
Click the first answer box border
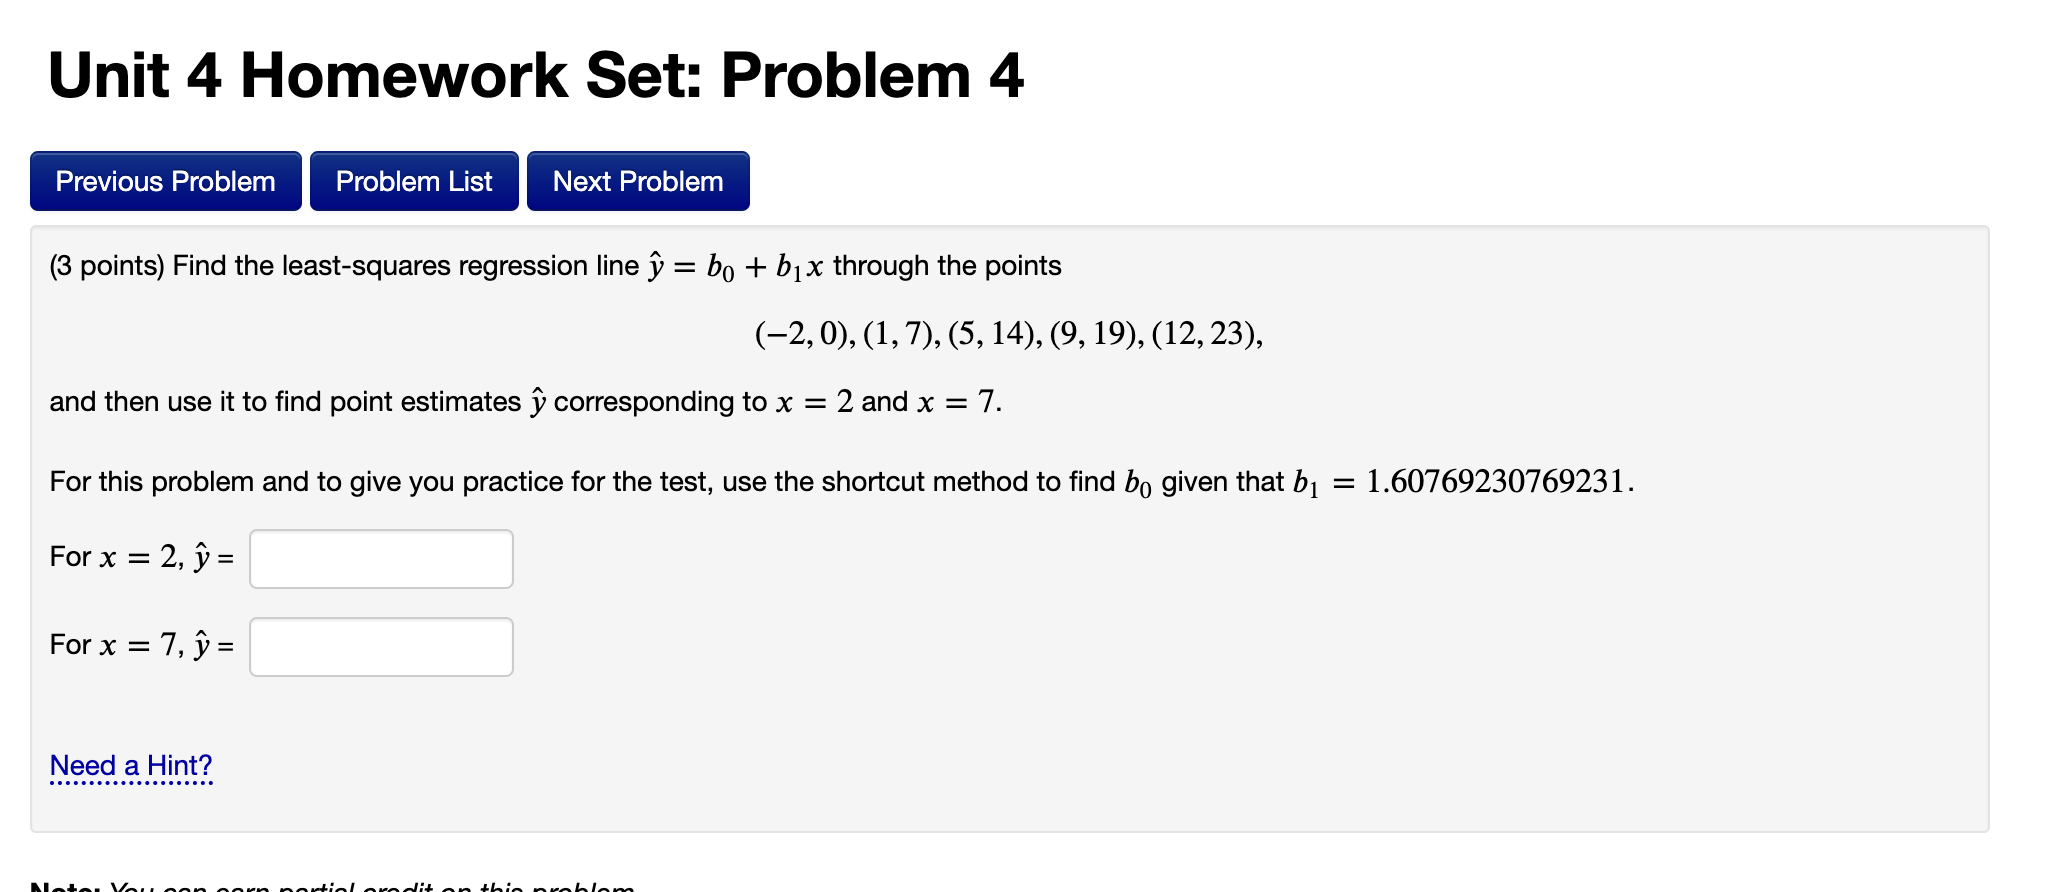coord(381,533)
